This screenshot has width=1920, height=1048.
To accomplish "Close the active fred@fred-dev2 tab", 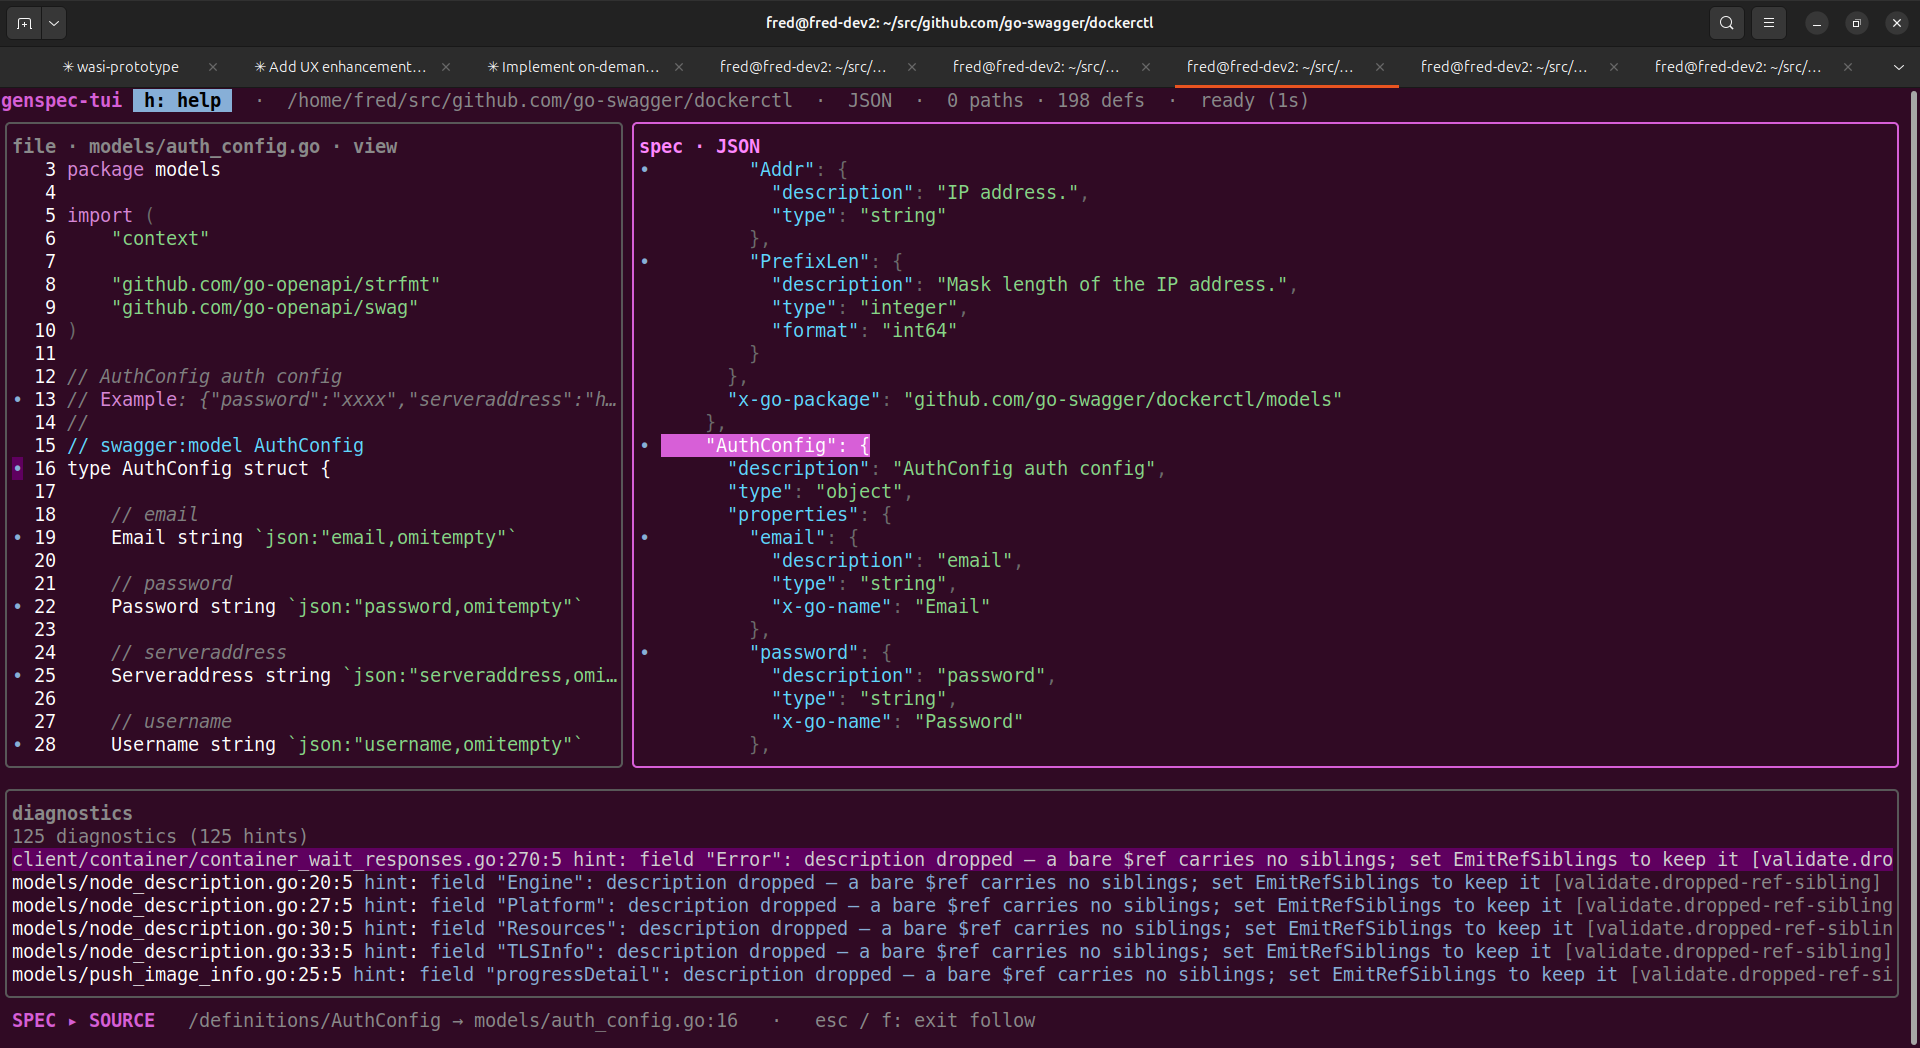I will [x=1380, y=67].
